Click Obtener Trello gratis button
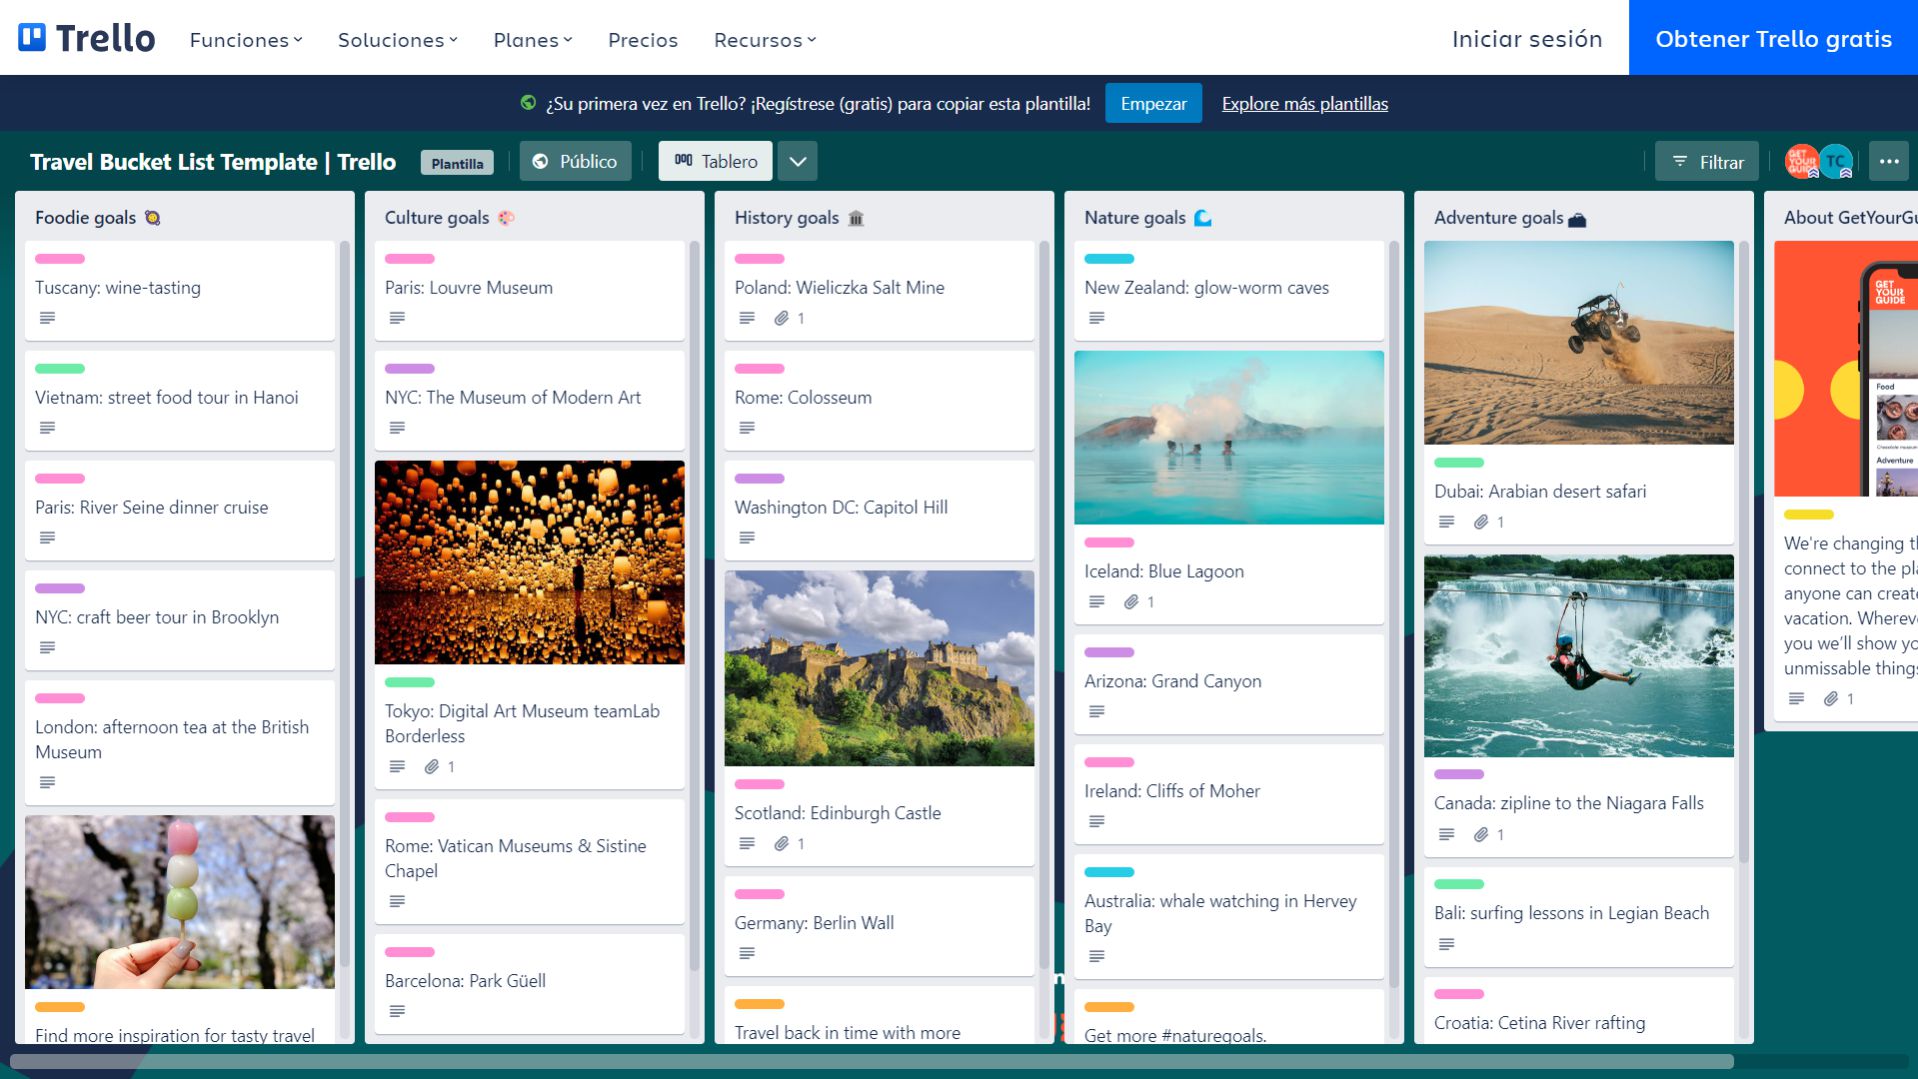Viewport: 1918px width, 1079px height. pos(1773,38)
